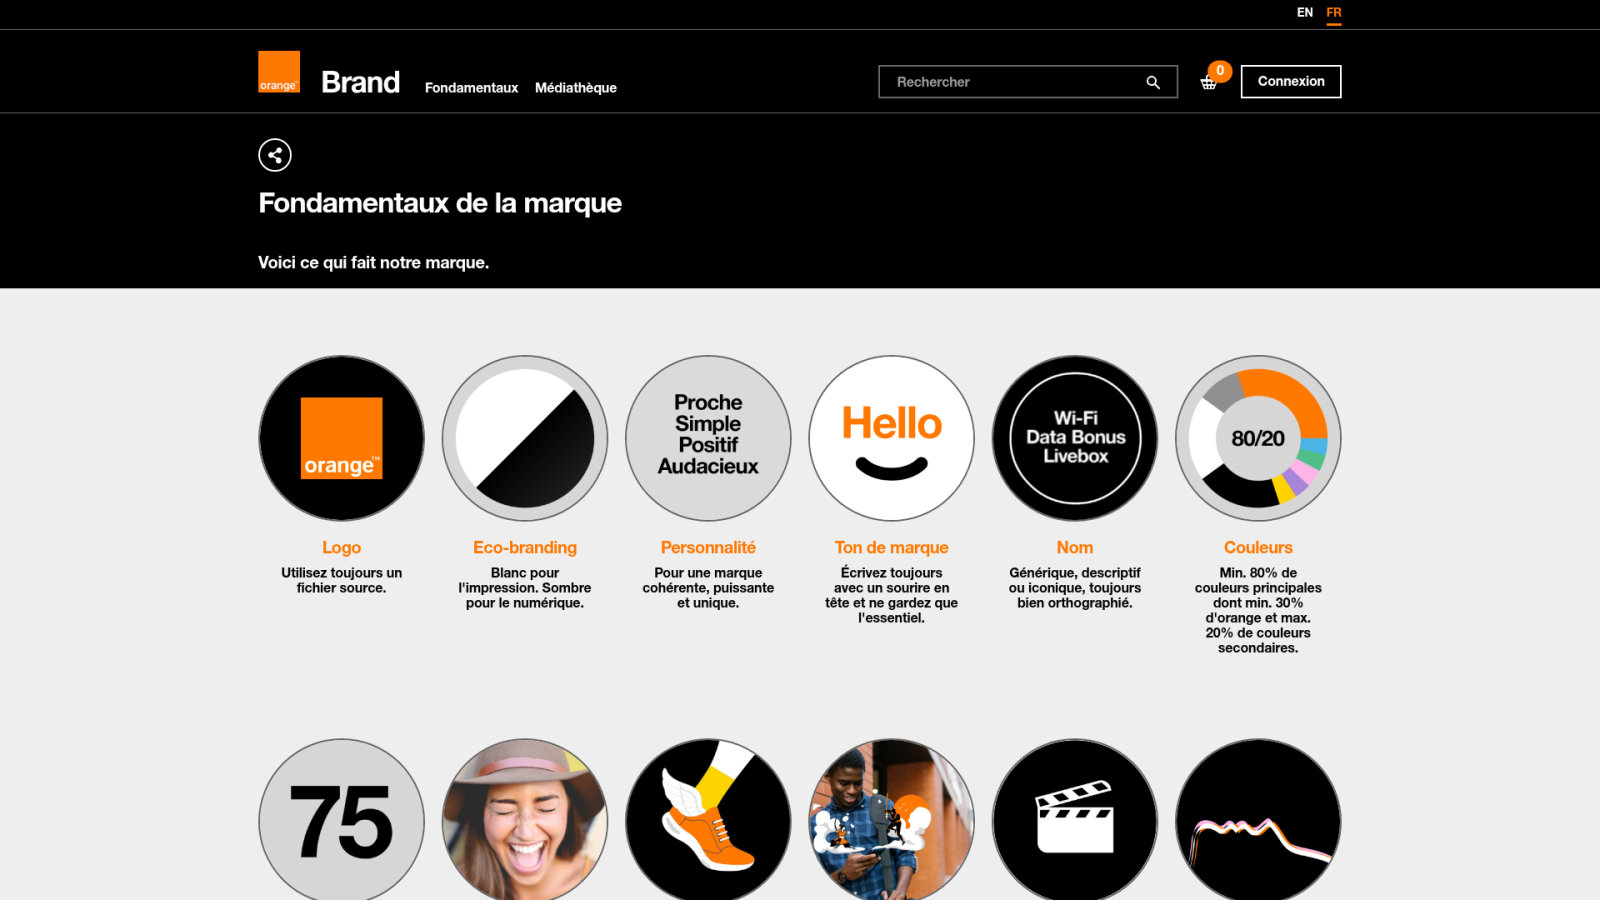The height and width of the screenshot is (900, 1600).
Task: Go to Brand home title
Action: [x=360, y=82]
